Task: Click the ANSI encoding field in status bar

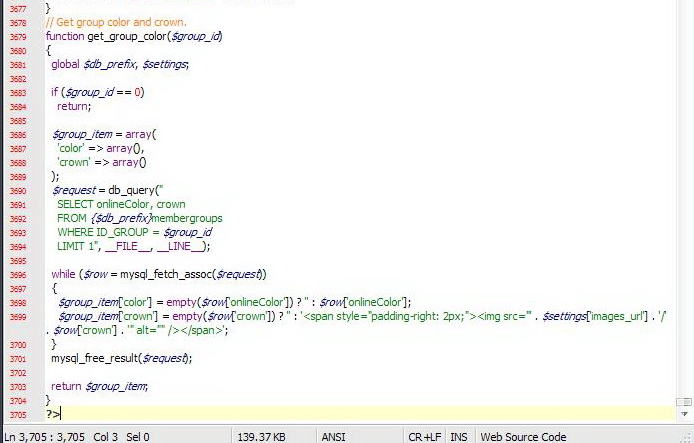Action: tap(333, 437)
